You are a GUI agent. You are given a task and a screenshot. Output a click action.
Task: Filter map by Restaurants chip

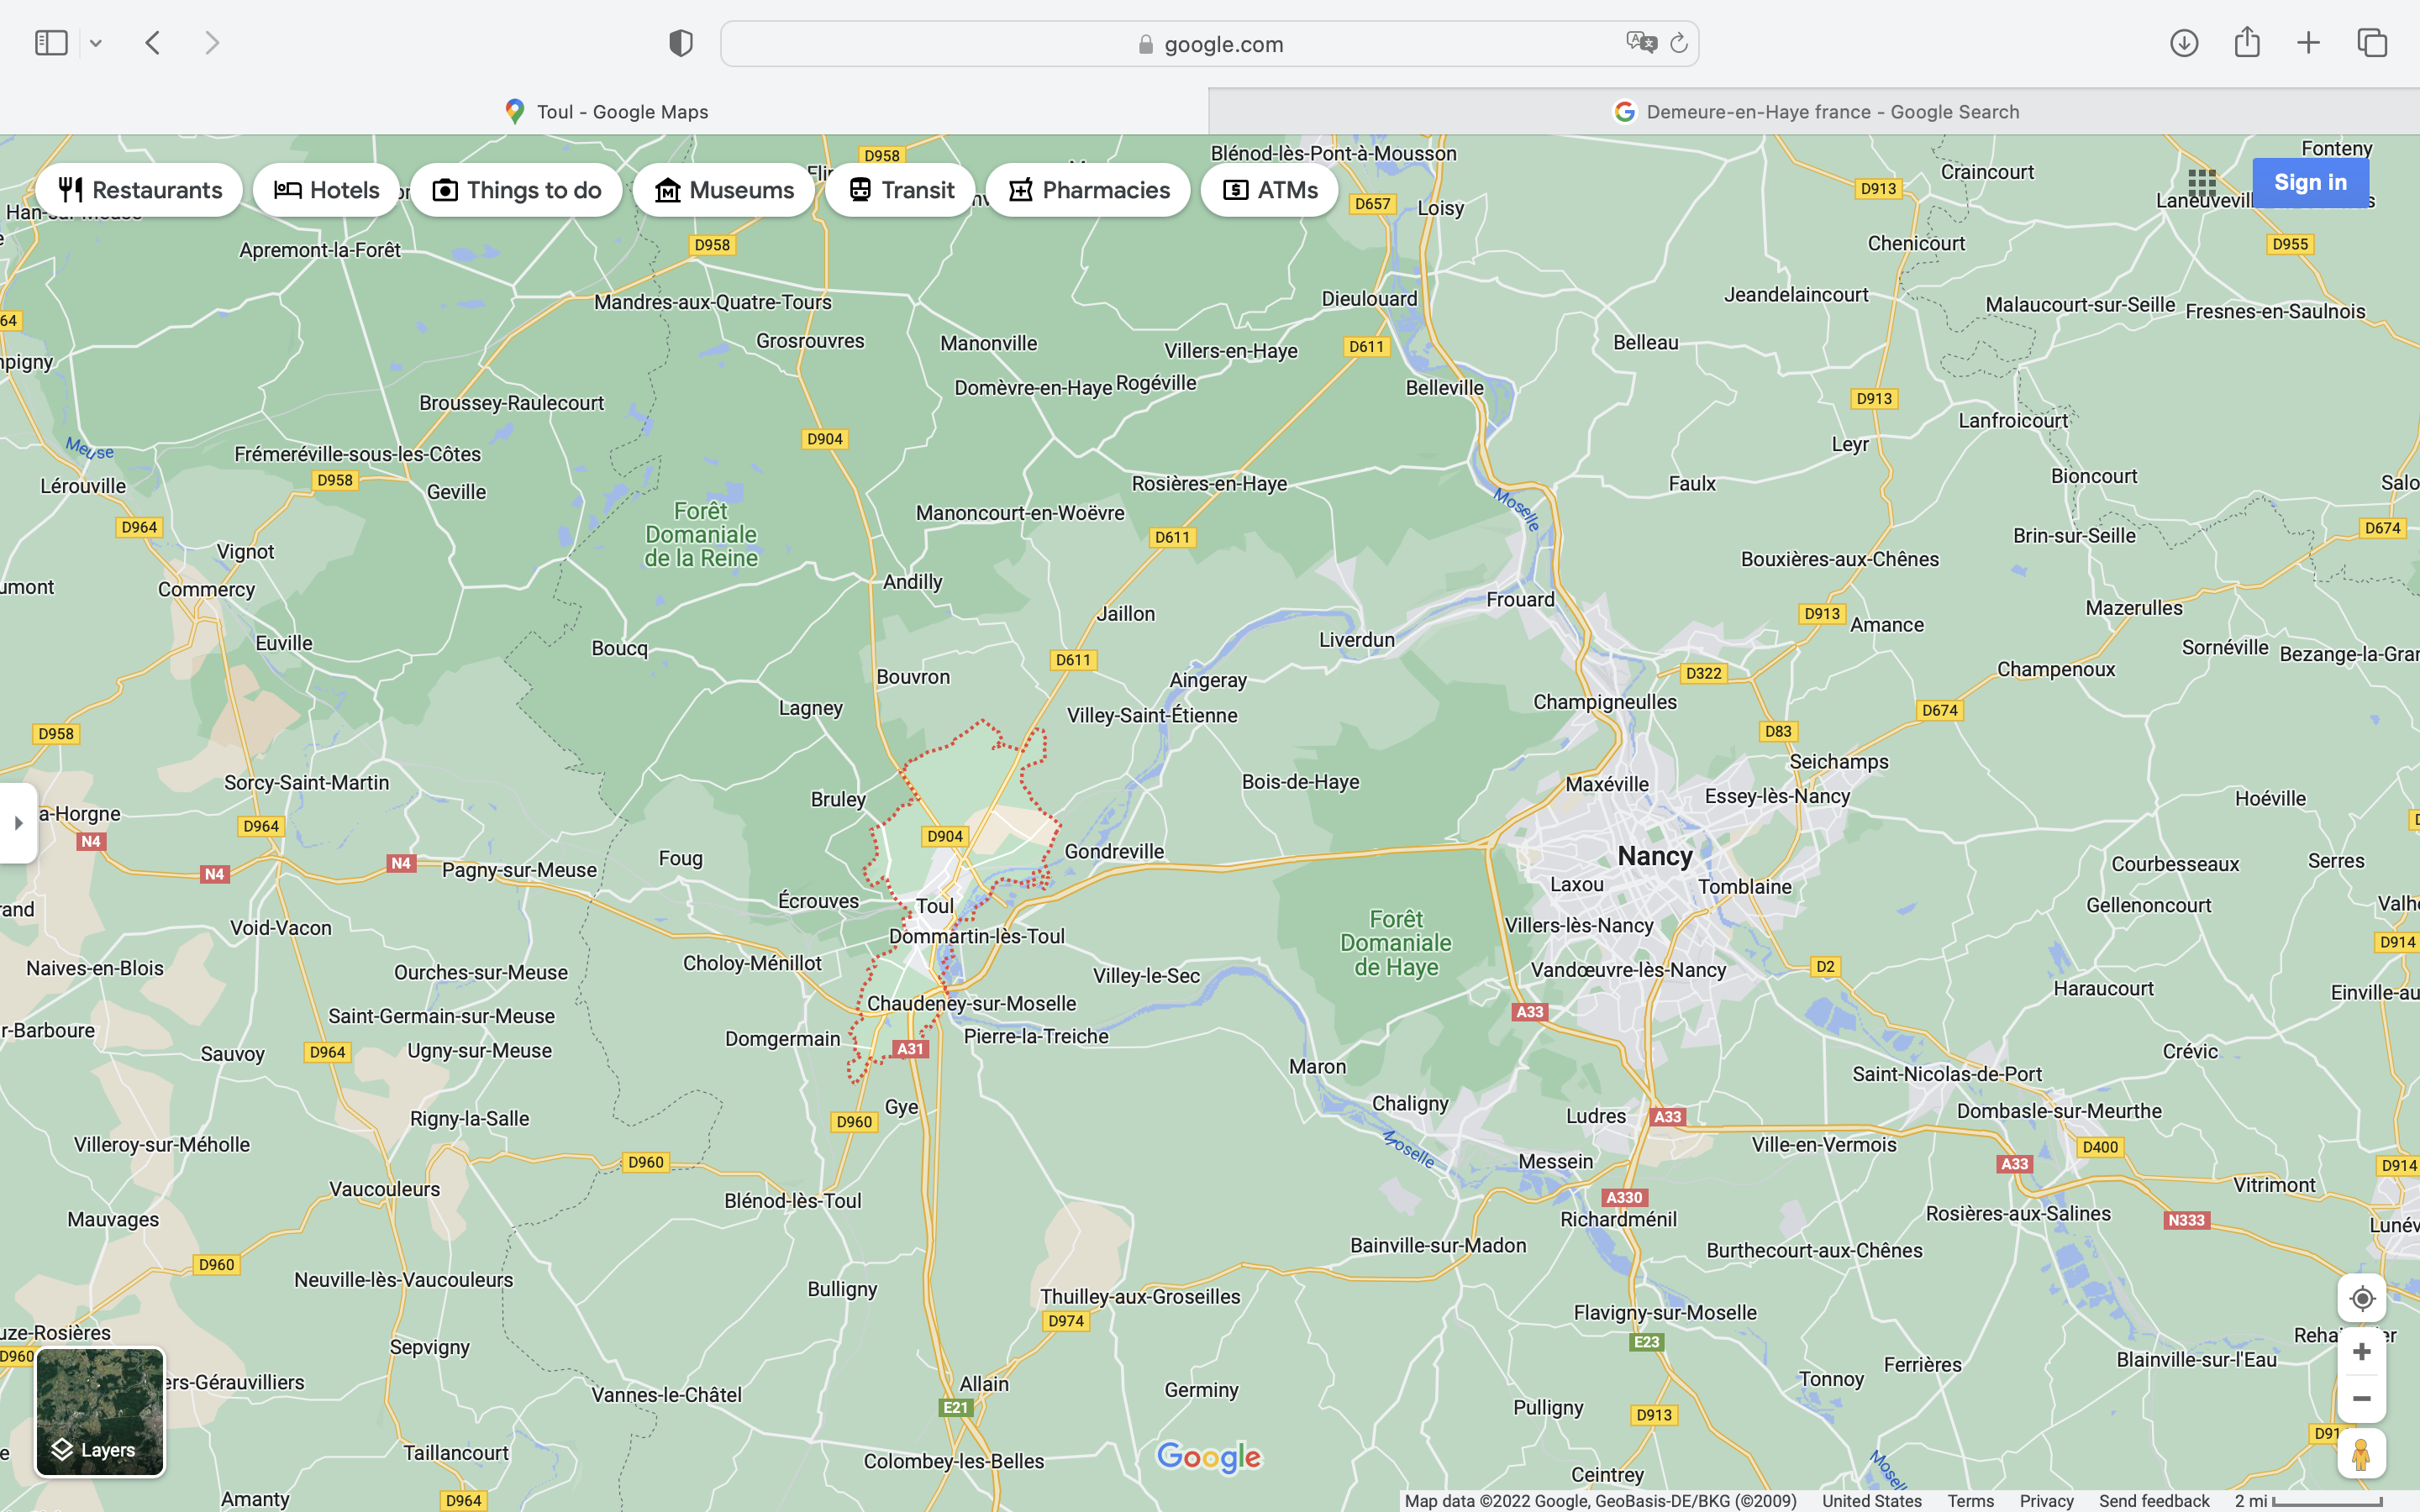click(x=140, y=190)
